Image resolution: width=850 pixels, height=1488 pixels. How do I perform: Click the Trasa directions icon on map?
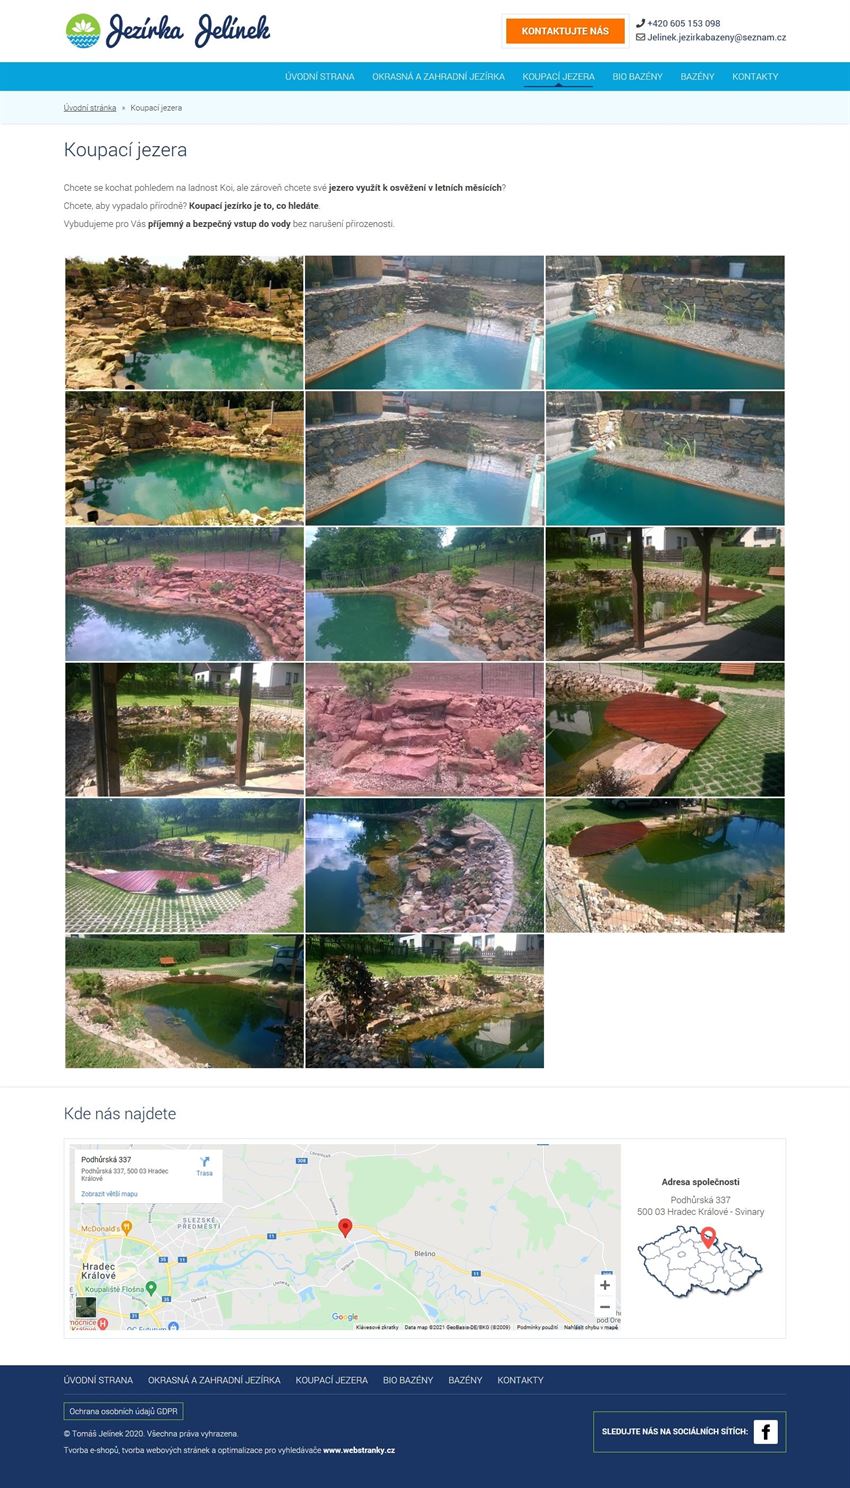point(204,1166)
